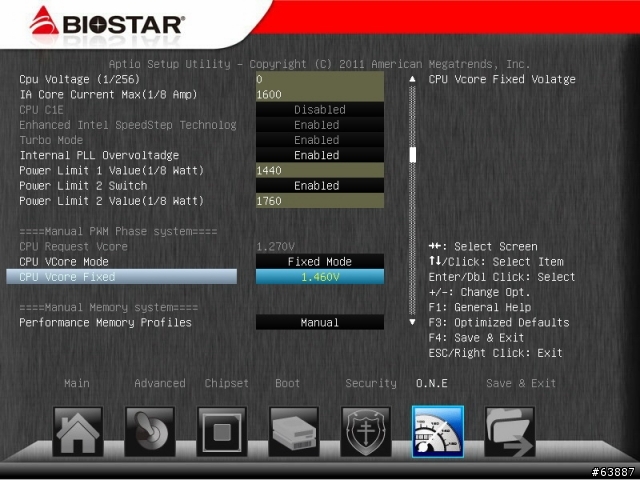
Task: Switch to the Security tab label
Action: tap(371, 383)
